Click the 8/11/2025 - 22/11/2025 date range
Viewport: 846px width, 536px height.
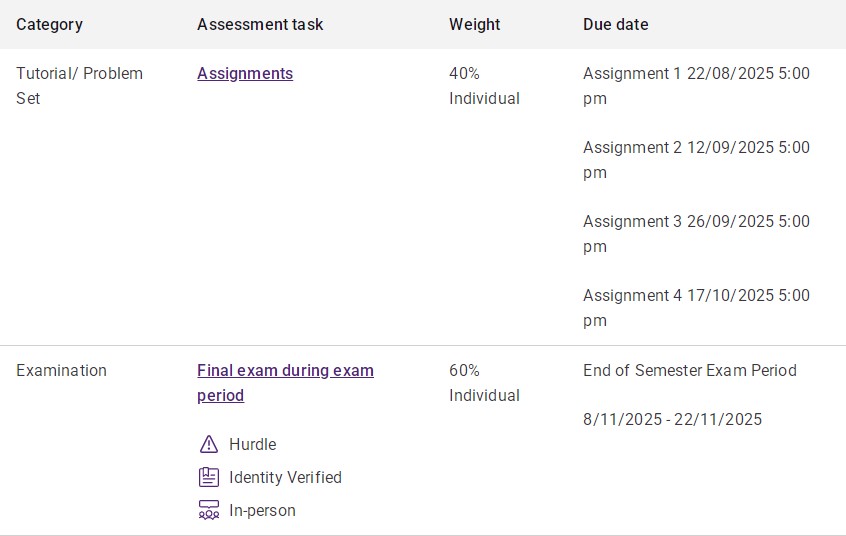tap(672, 419)
